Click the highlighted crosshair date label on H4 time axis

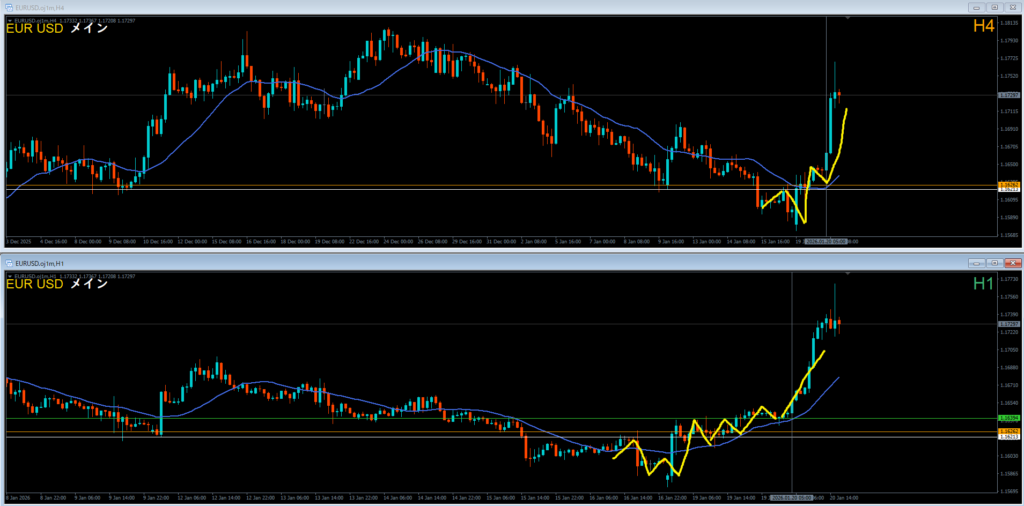tap(826, 241)
